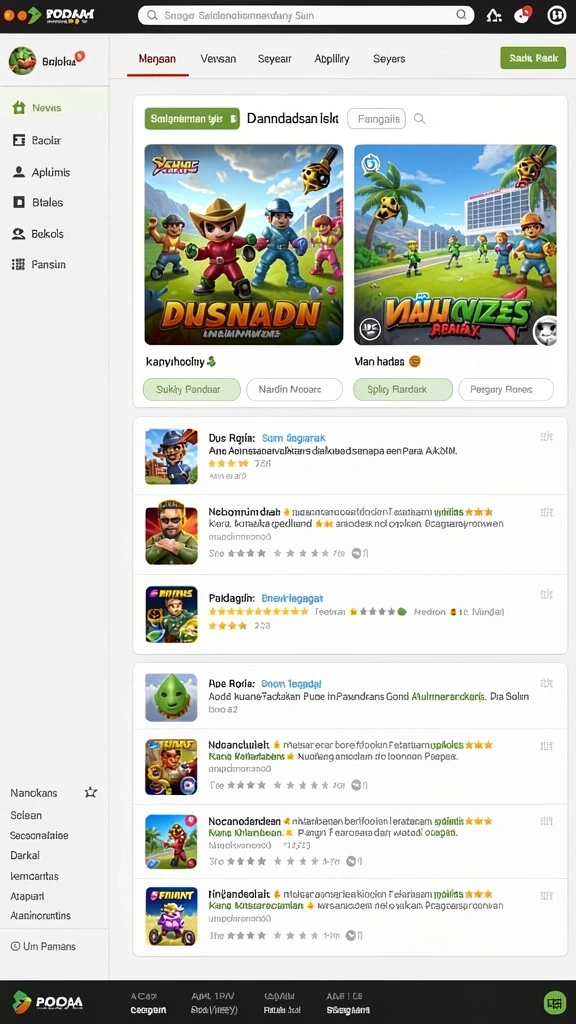This screenshot has width=576, height=1024.
Task: Open options icon on Ndoanclueit row
Action: 547,746
